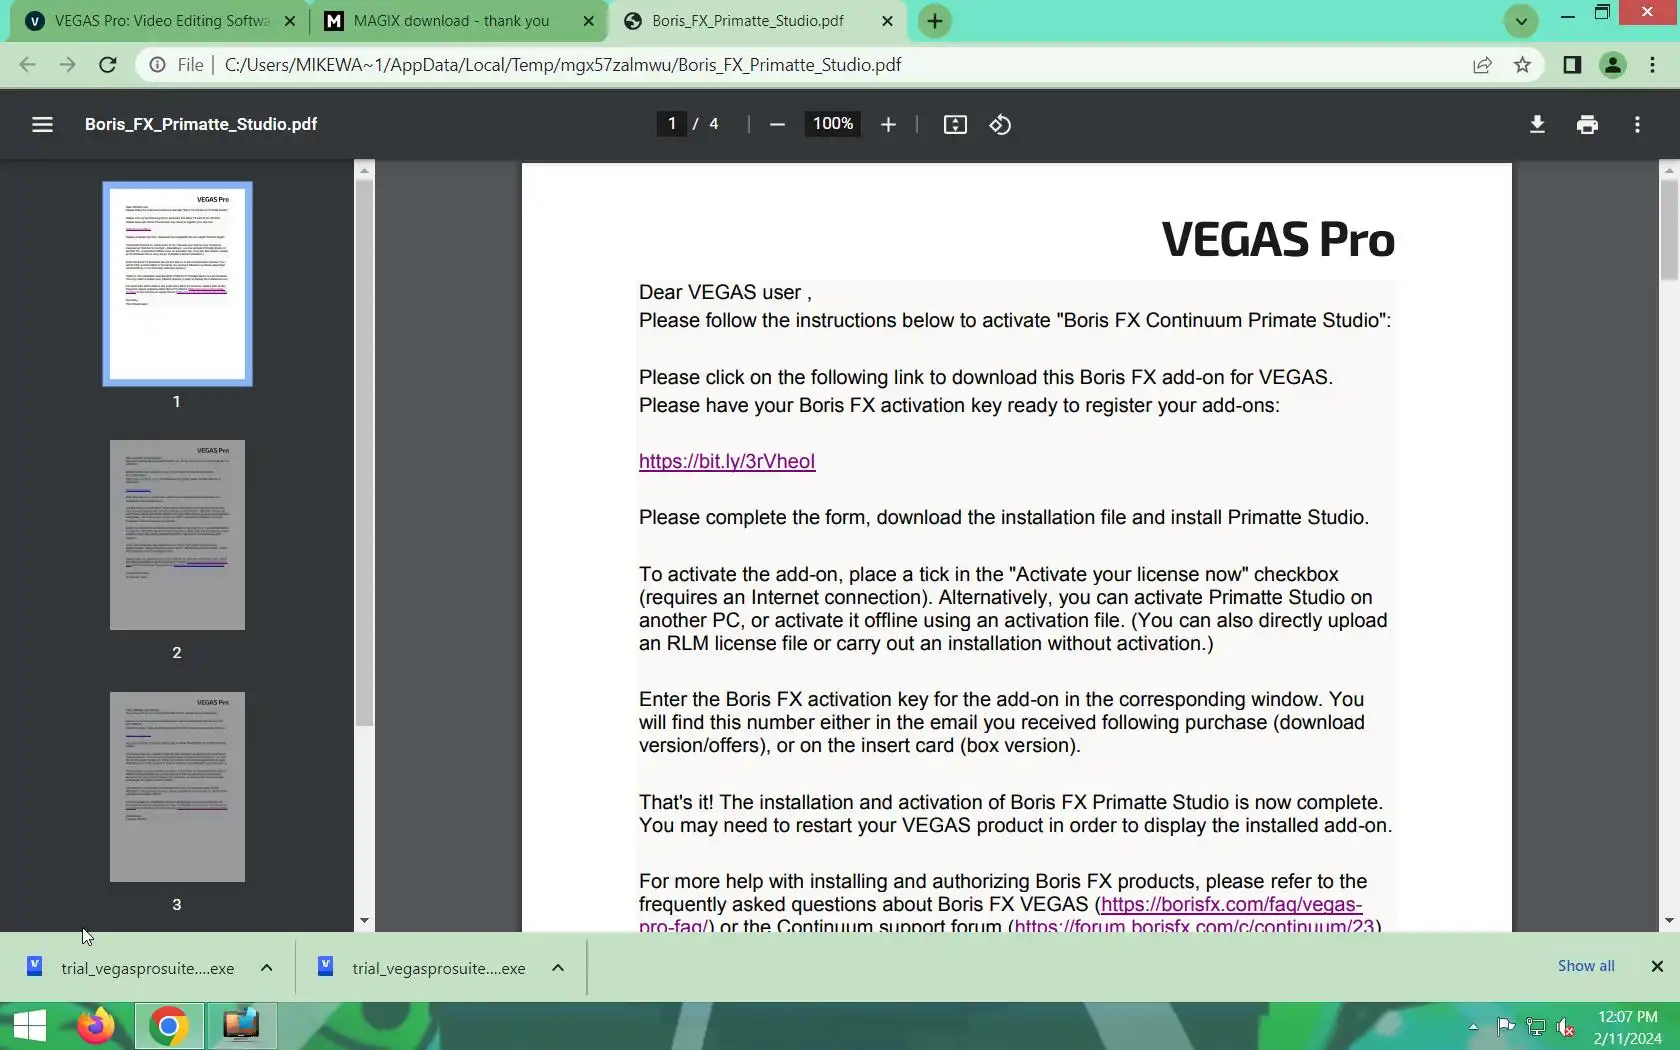The height and width of the screenshot is (1050, 1680).
Task: Toggle the PDF sidebar menu icon
Action: click(x=42, y=125)
